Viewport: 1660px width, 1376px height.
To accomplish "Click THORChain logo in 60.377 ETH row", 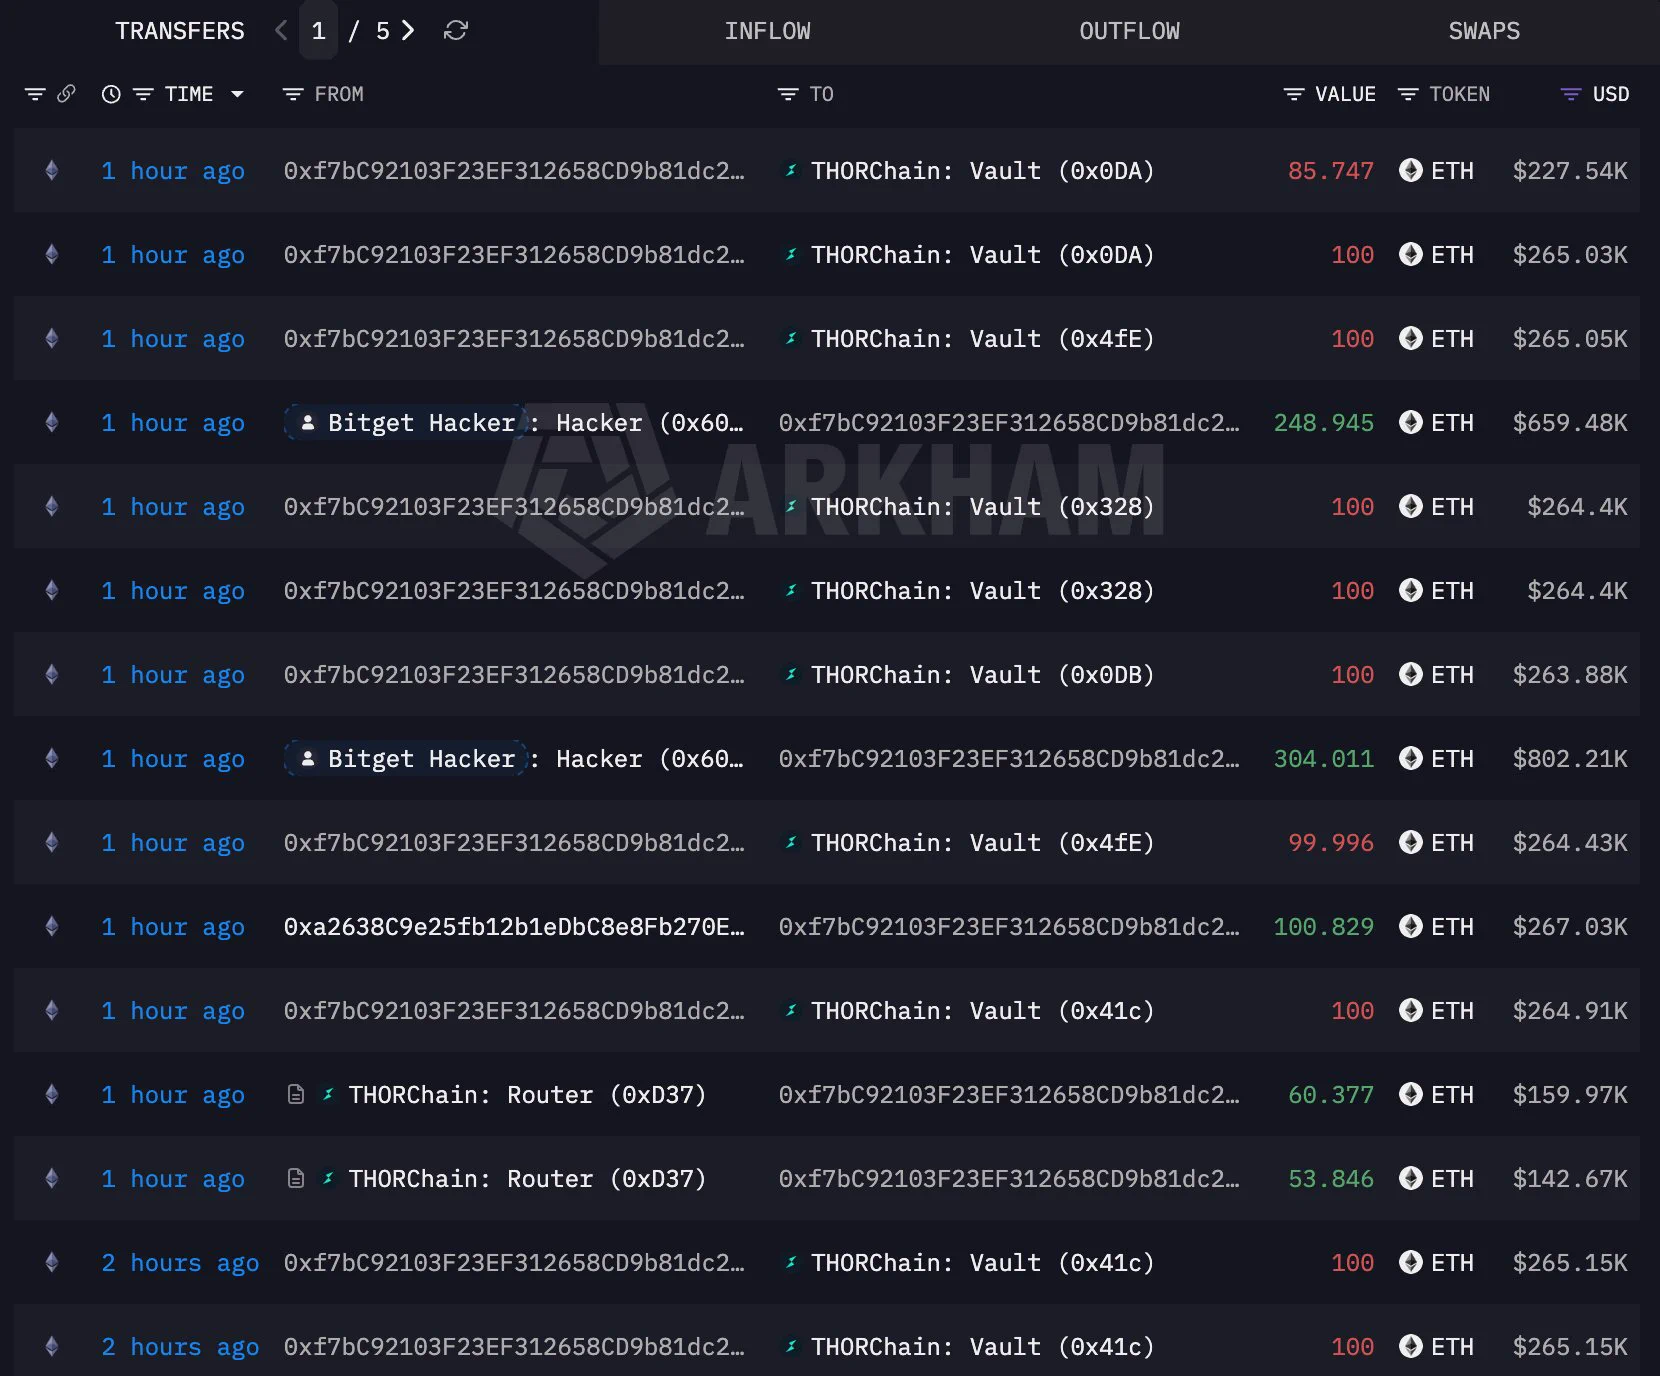I will pyautogui.click(x=328, y=1095).
